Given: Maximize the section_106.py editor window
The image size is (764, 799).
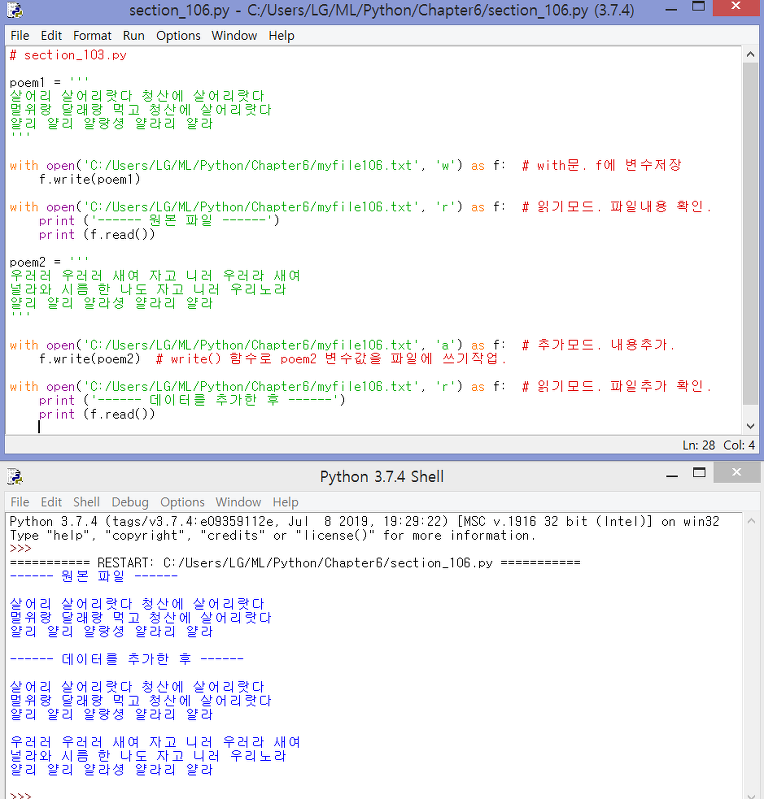Looking at the screenshot, I should click(x=698, y=7).
